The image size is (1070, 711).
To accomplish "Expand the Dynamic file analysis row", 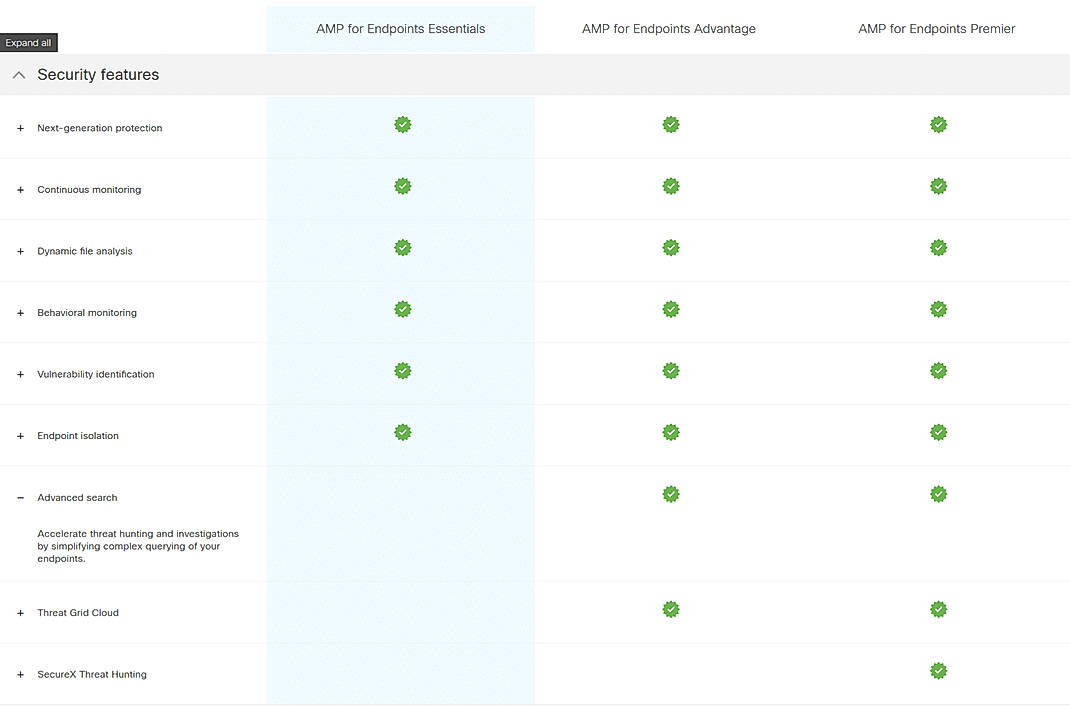I will pos(20,251).
